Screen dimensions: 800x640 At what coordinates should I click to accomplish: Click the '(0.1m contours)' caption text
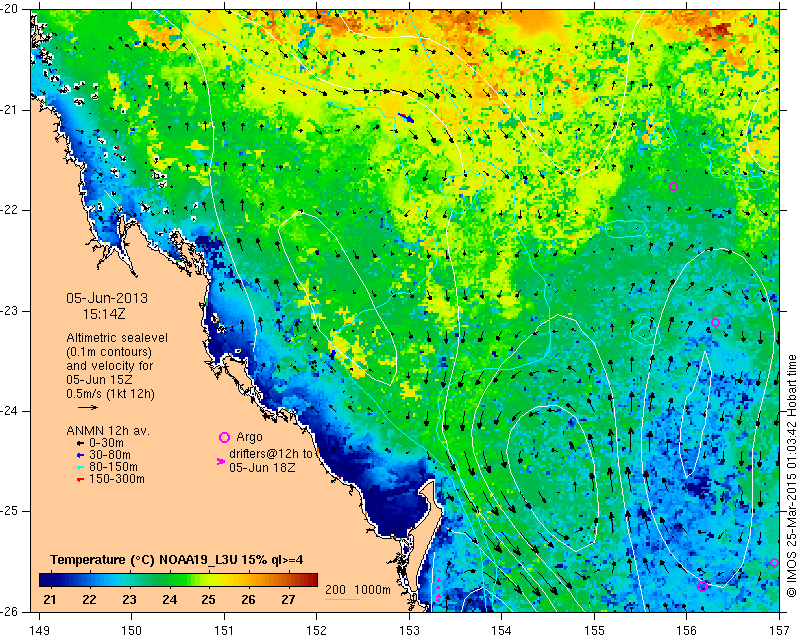pyautogui.click(x=109, y=352)
